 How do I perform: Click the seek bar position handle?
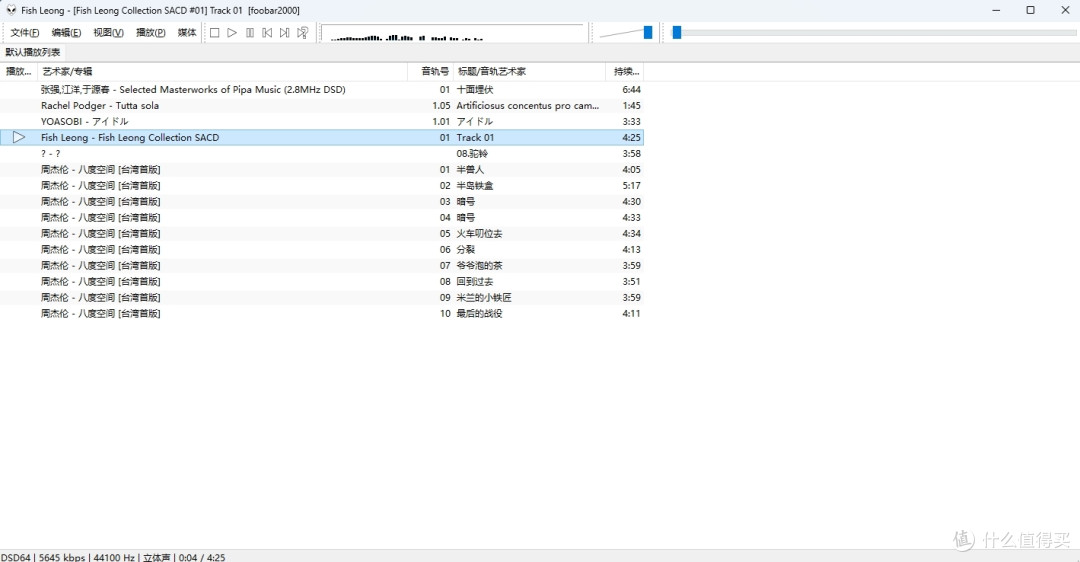[x=676, y=32]
